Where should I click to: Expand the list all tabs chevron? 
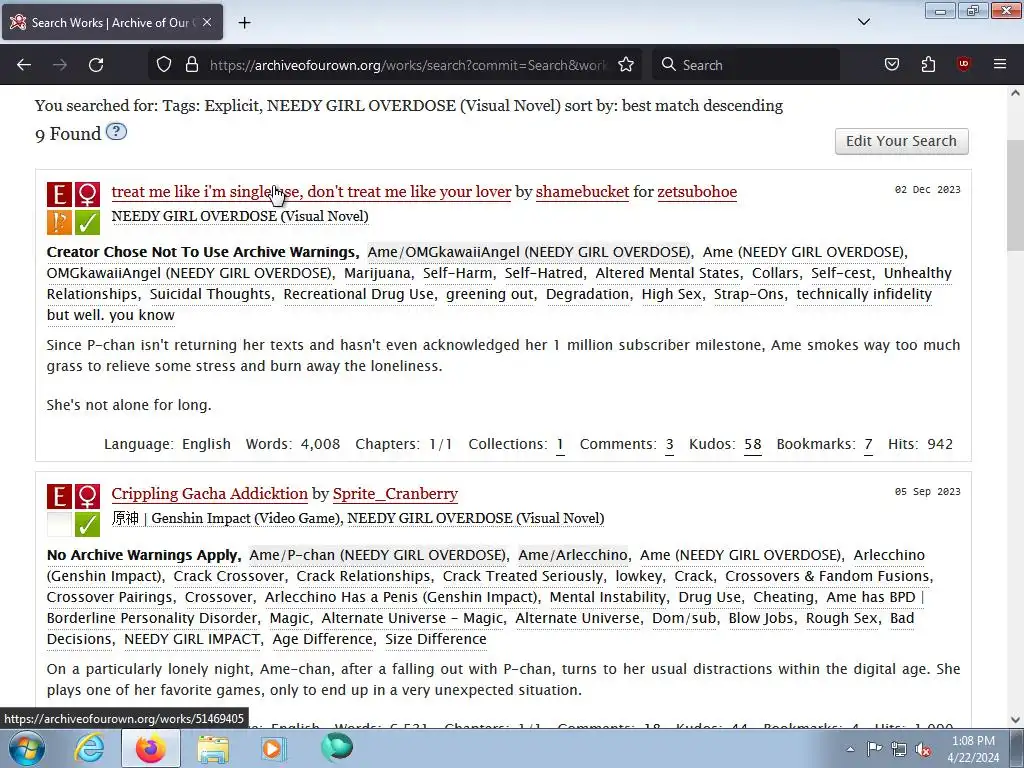point(863,22)
